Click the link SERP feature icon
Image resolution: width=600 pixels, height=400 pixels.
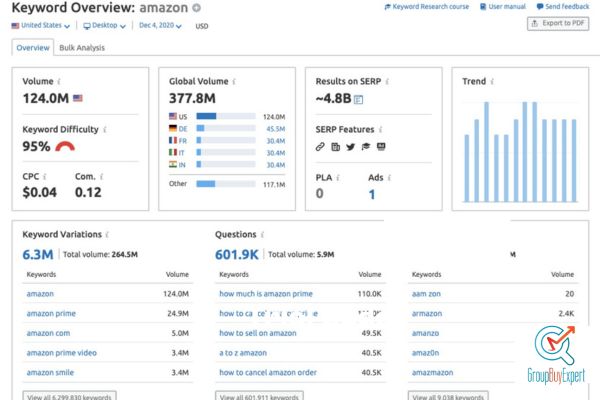pyautogui.click(x=320, y=147)
